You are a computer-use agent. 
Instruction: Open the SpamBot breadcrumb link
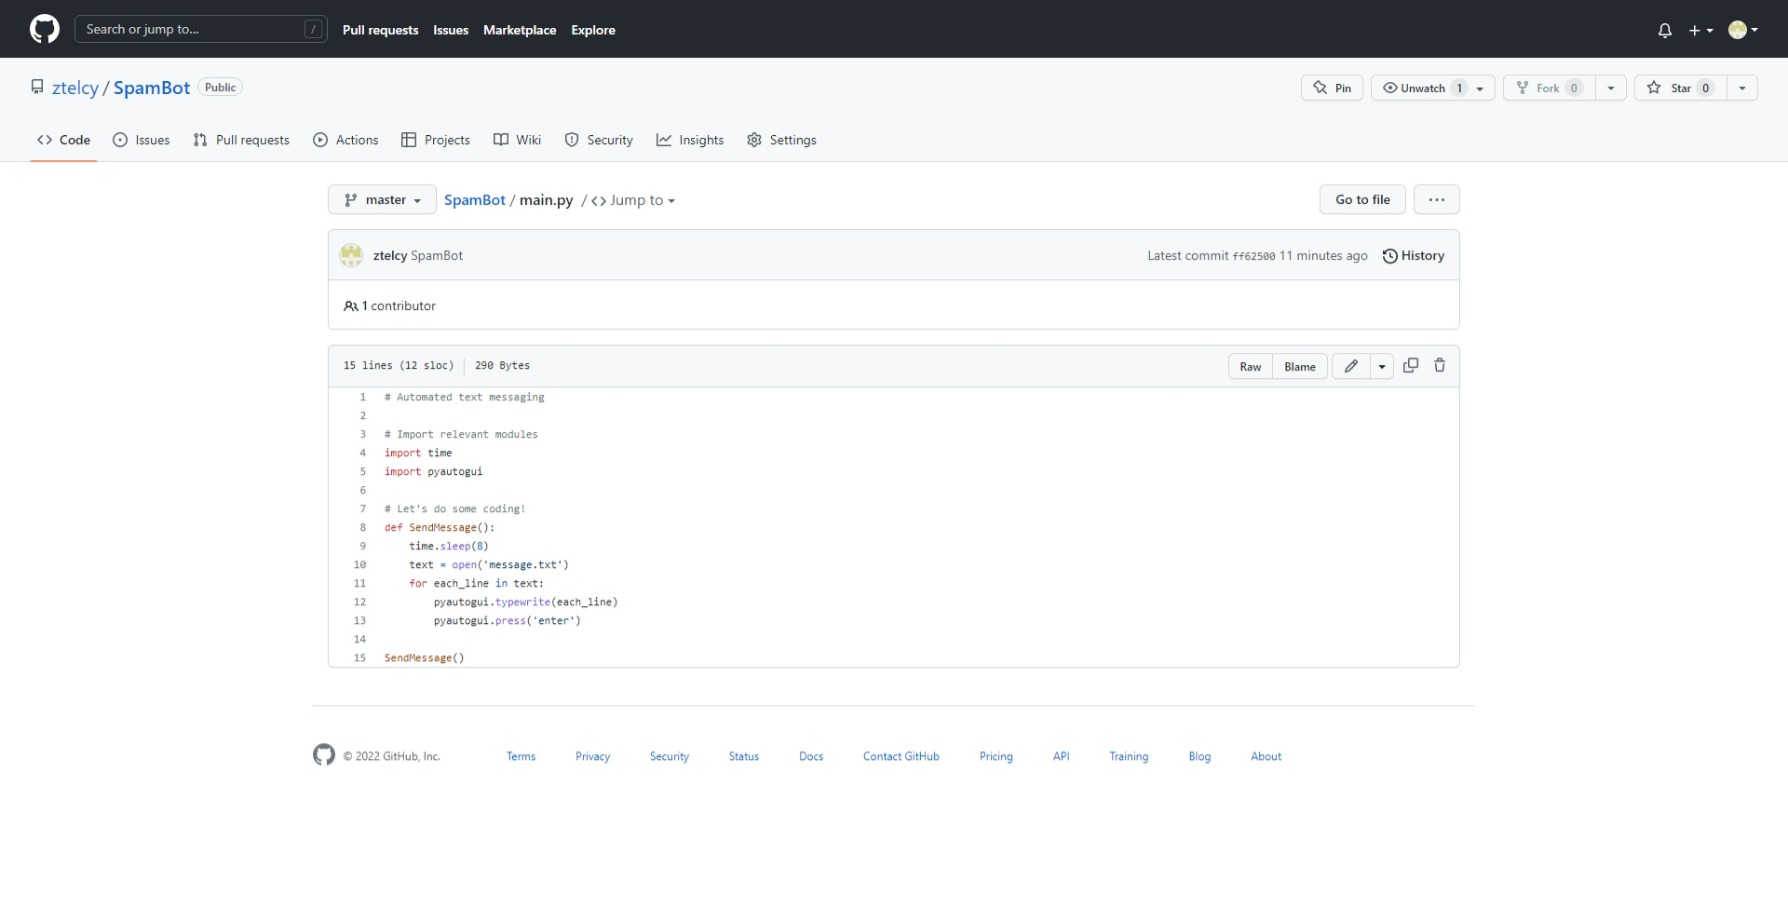tap(474, 200)
